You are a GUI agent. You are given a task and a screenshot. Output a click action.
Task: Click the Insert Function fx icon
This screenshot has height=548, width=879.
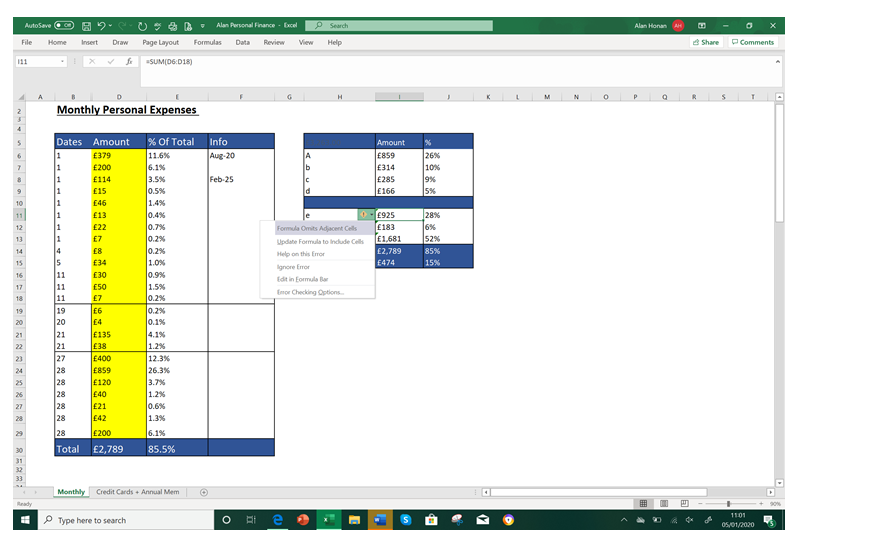129,62
